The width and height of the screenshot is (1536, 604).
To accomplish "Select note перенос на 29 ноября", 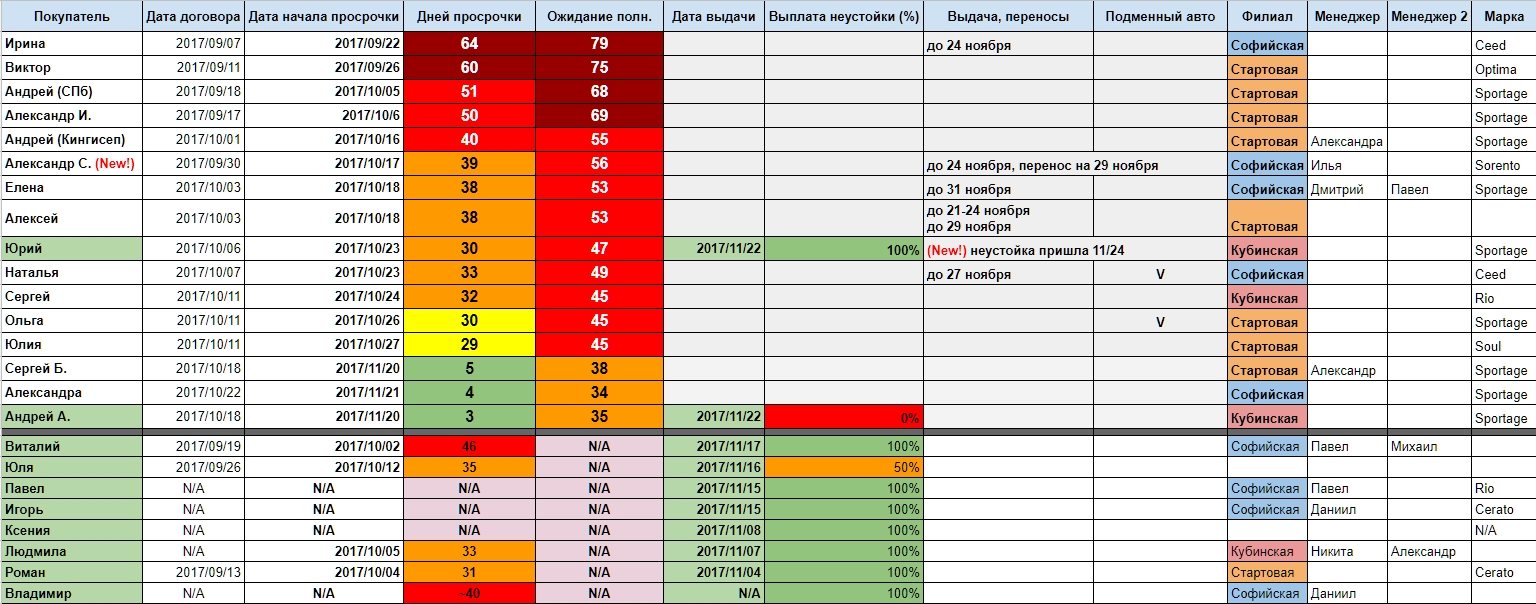I will tap(1098, 166).
